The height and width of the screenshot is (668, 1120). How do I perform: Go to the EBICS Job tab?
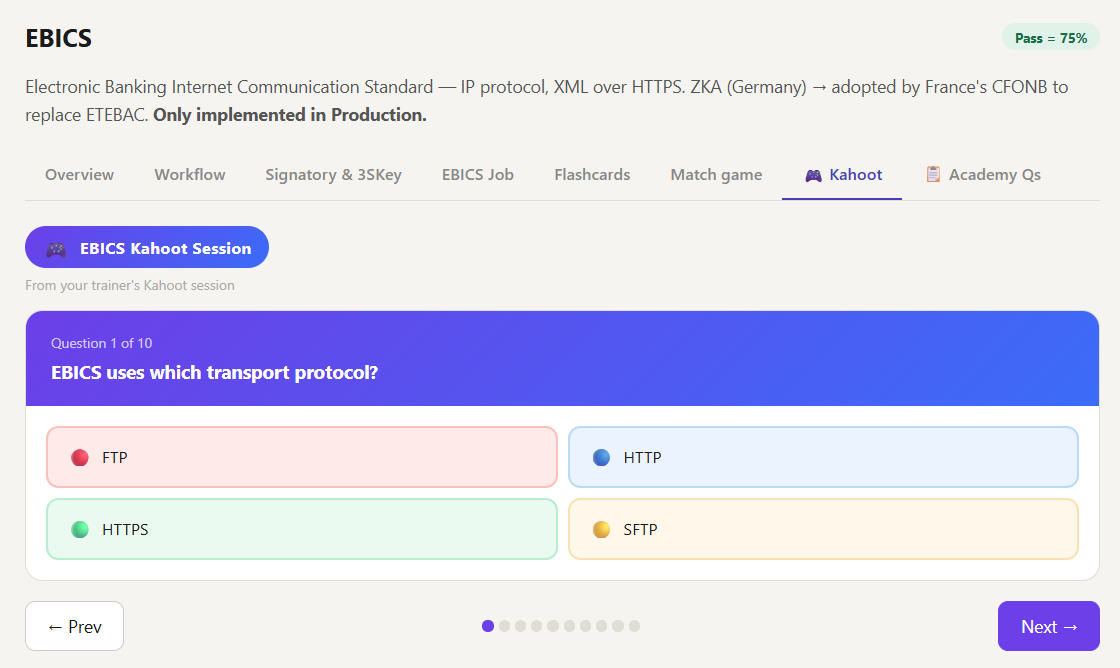click(x=478, y=175)
